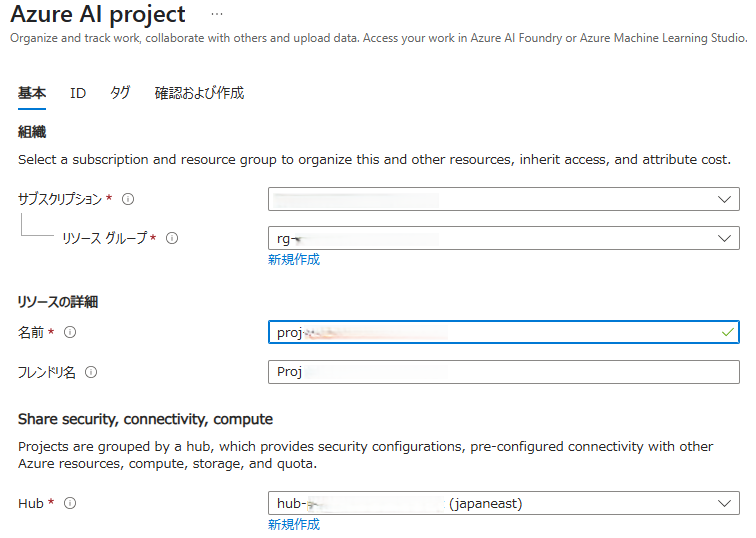Click 新規作成 link under resource group
756x538 pixels.
coord(294,259)
